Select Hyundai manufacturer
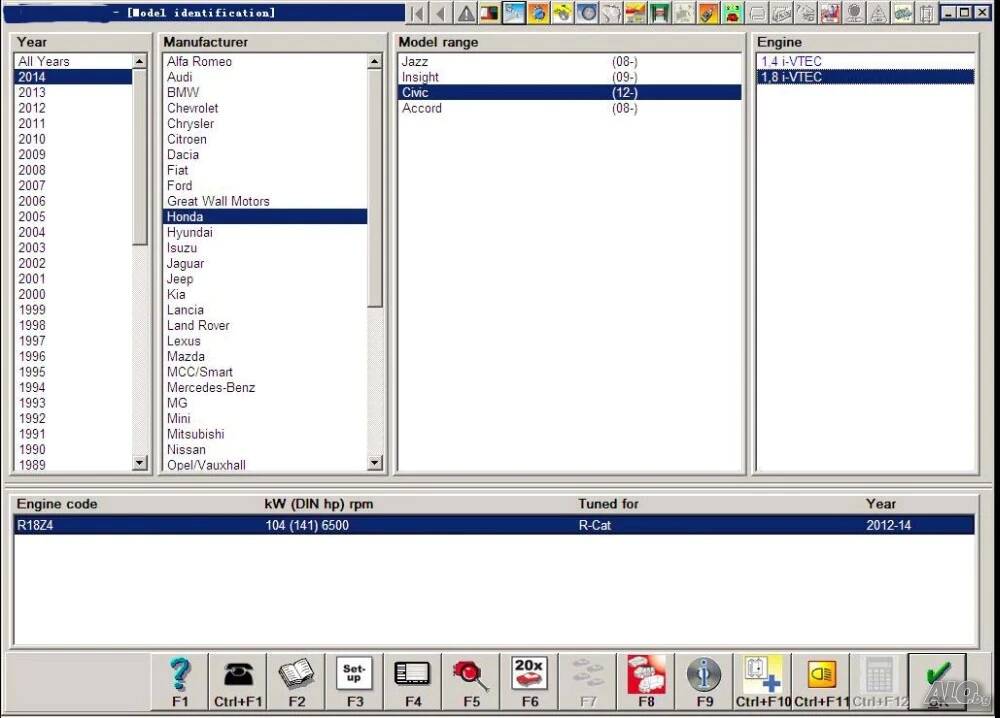The image size is (1000, 718). point(265,232)
